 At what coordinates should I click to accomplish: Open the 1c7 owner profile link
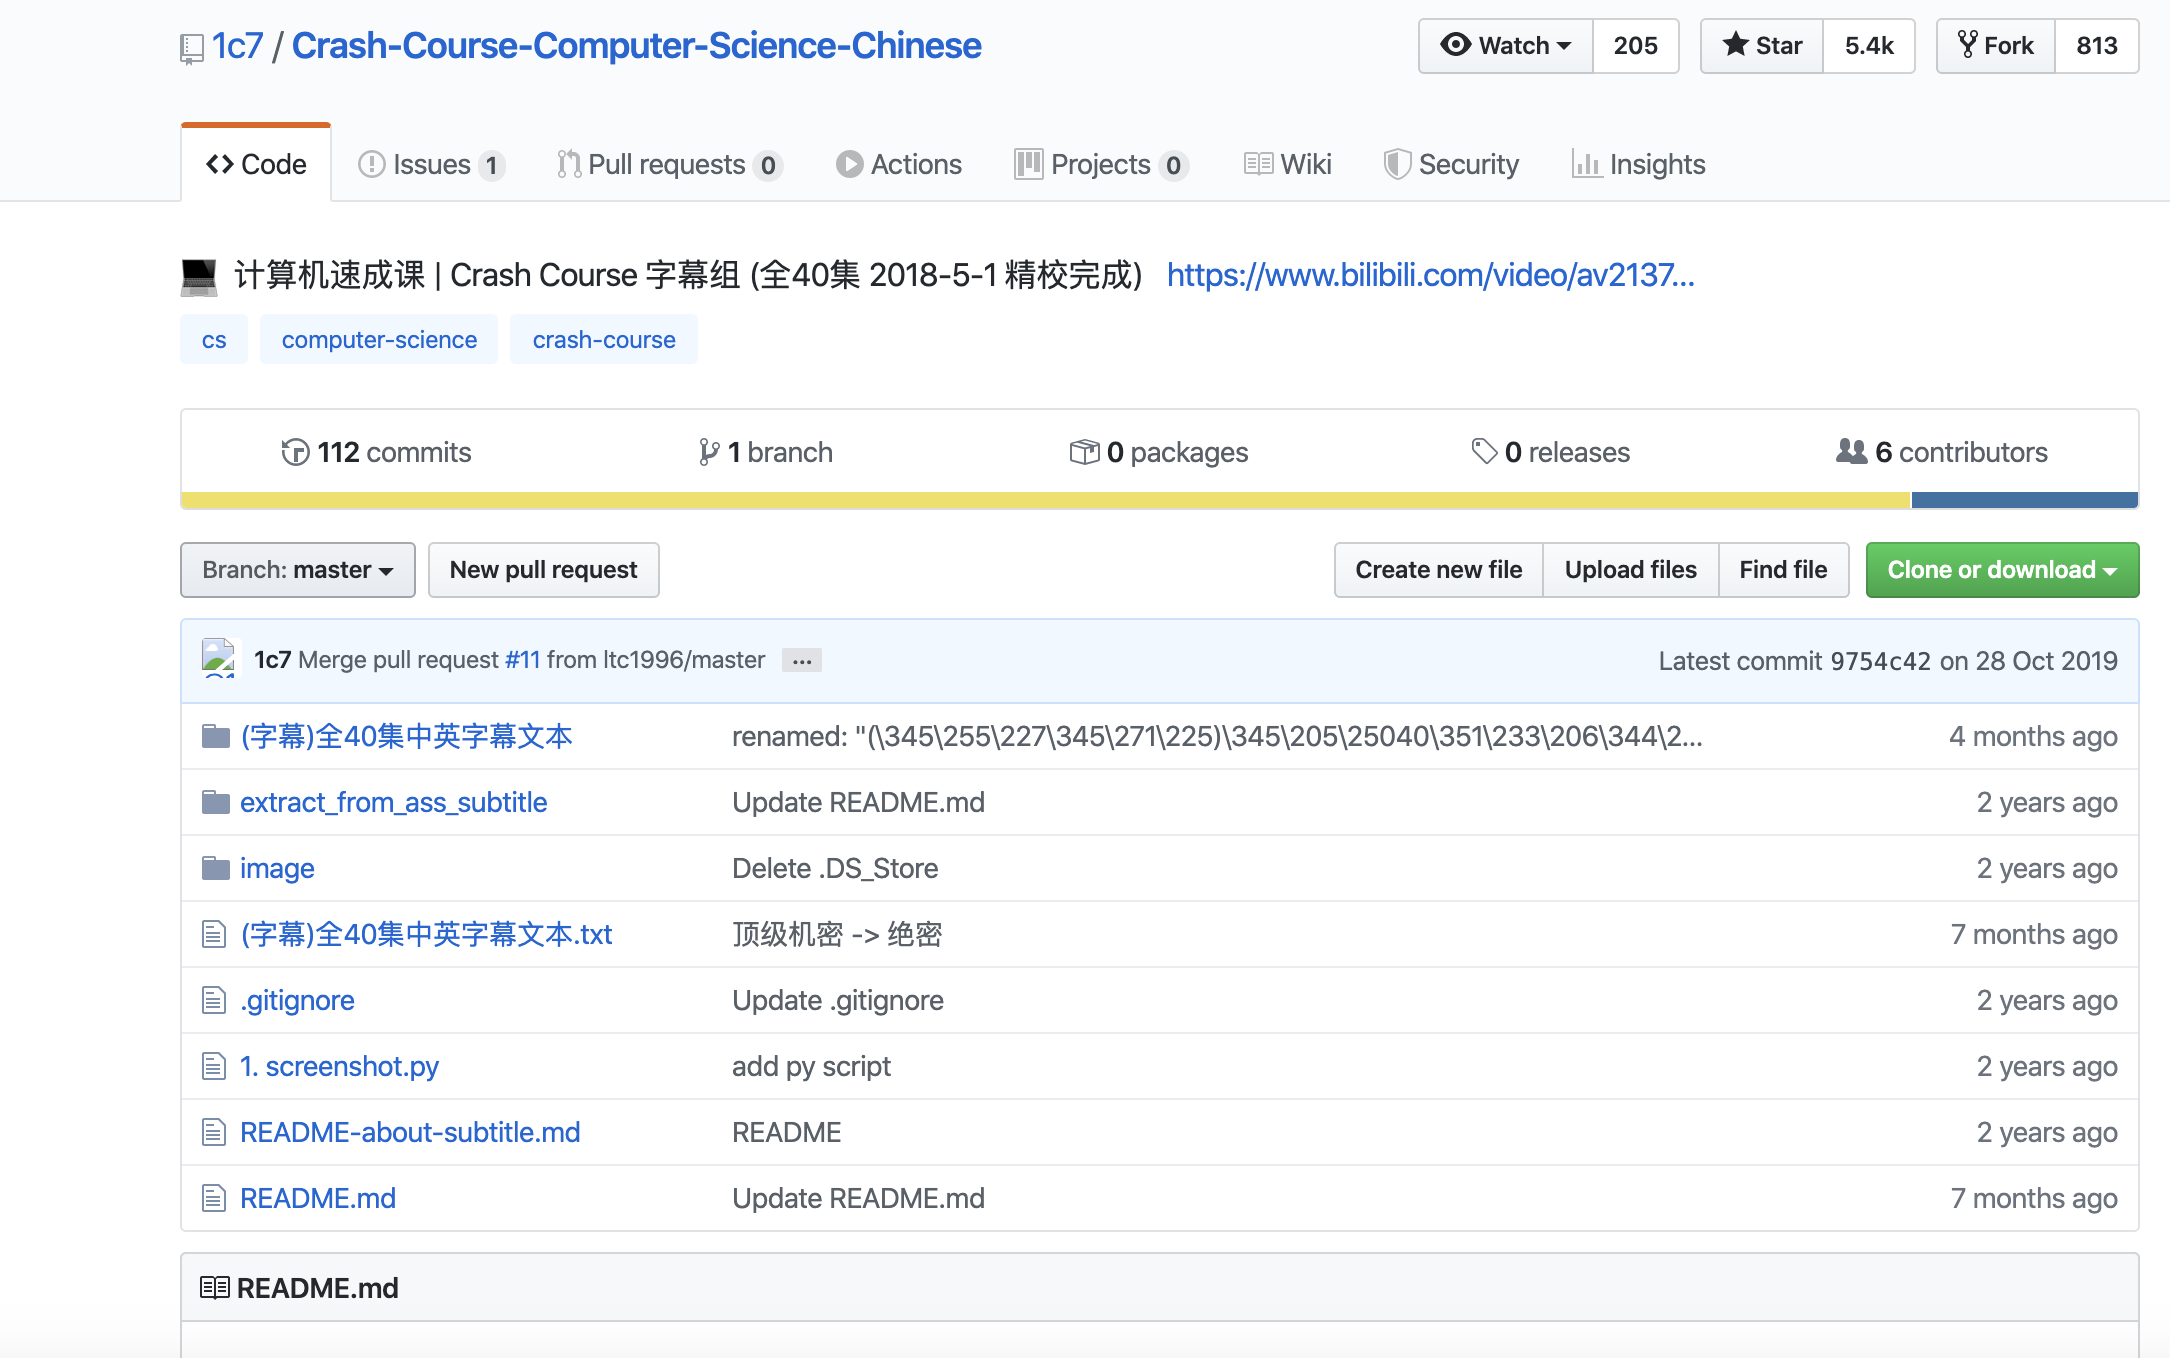click(237, 46)
